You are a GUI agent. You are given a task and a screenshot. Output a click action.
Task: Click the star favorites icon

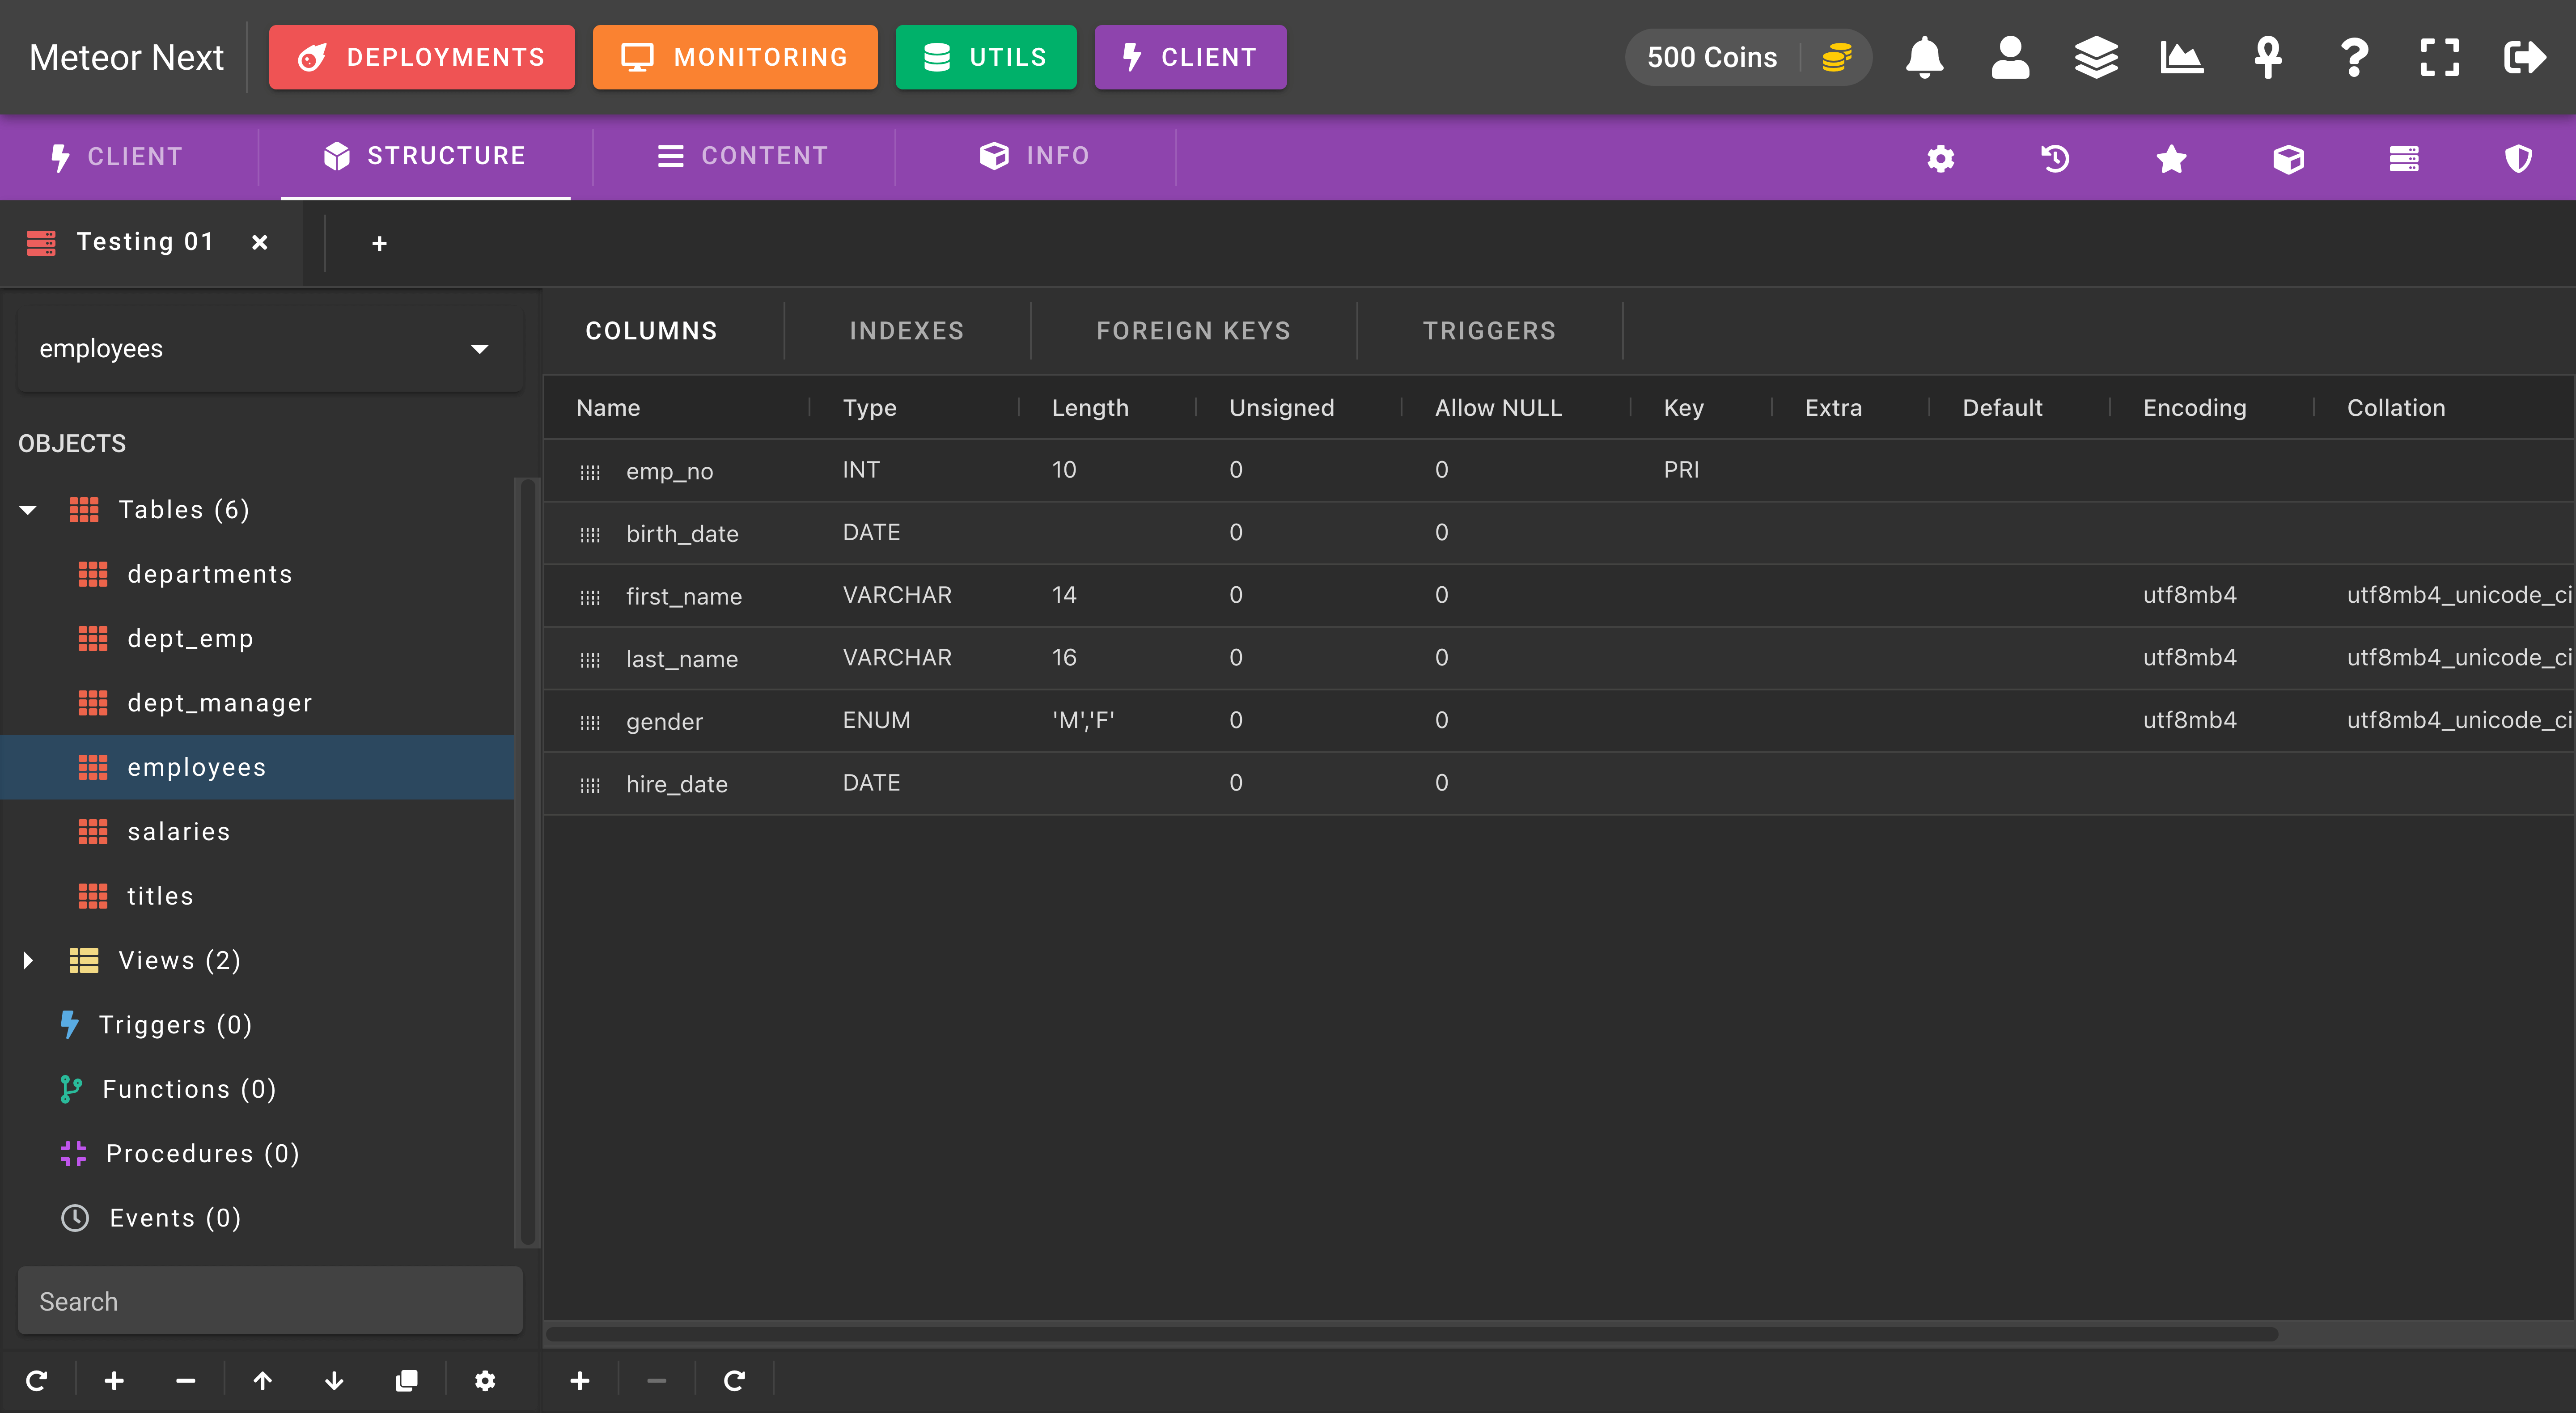(2171, 158)
